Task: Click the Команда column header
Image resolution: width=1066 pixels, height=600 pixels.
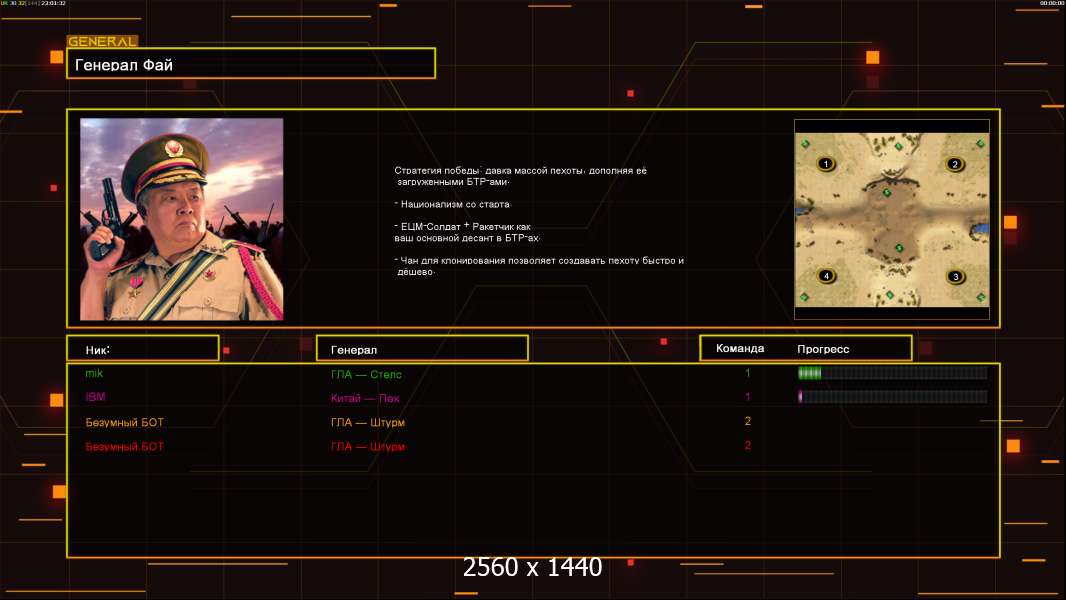Action: [x=740, y=349]
